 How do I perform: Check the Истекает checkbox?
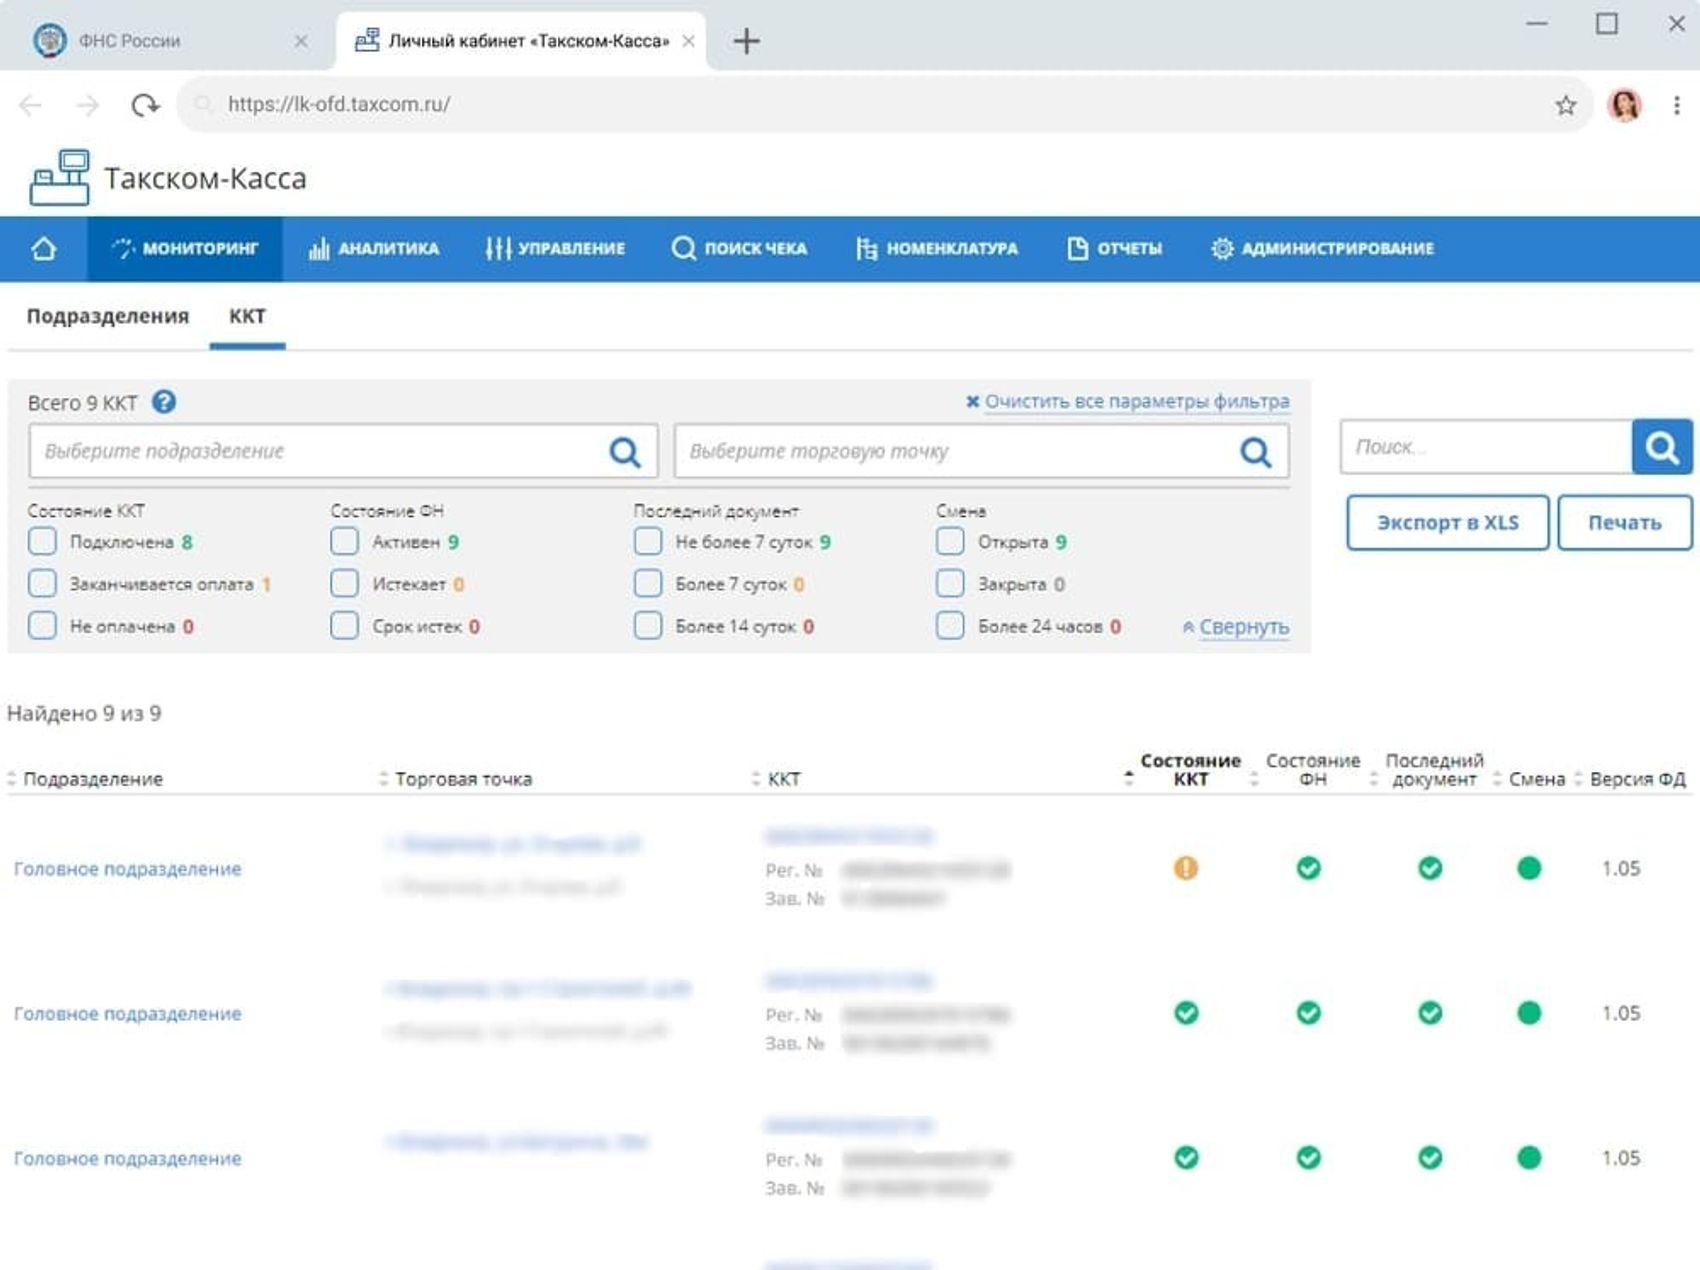[x=344, y=583]
